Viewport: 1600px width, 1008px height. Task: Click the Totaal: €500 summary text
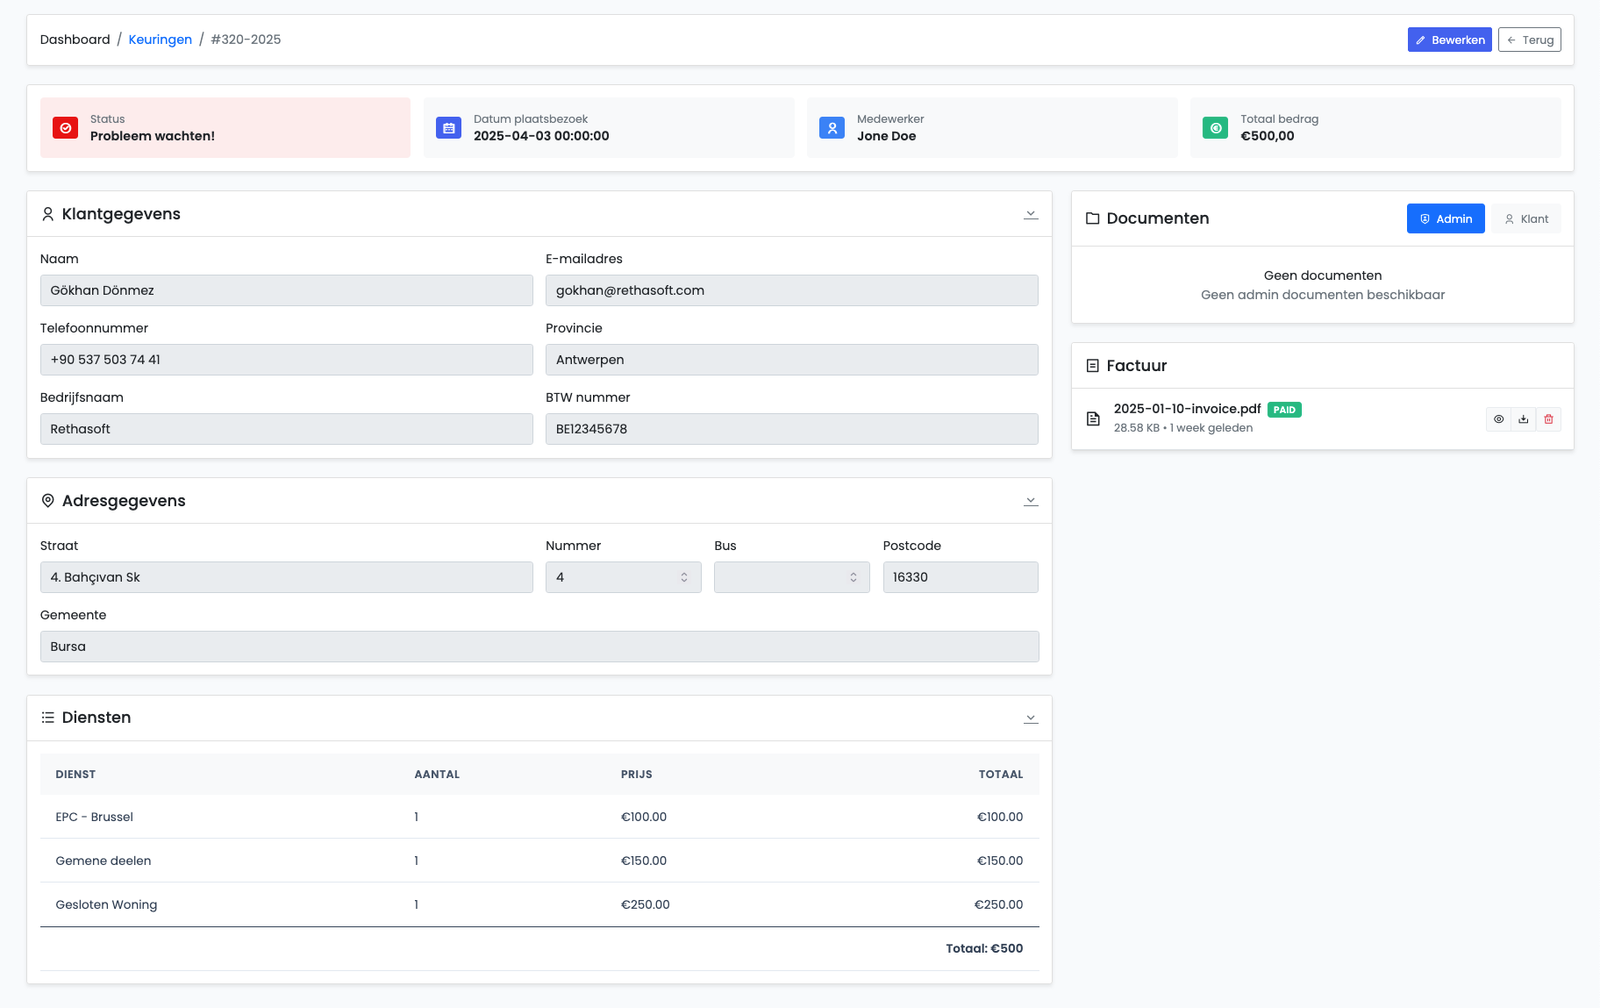[984, 949]
